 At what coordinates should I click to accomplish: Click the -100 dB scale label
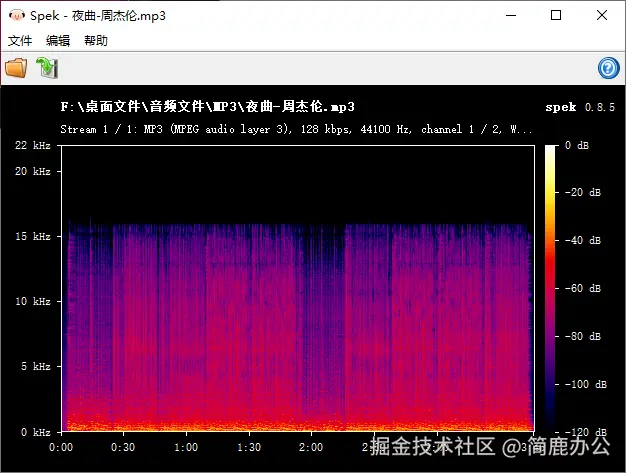(x=586, y=384)
